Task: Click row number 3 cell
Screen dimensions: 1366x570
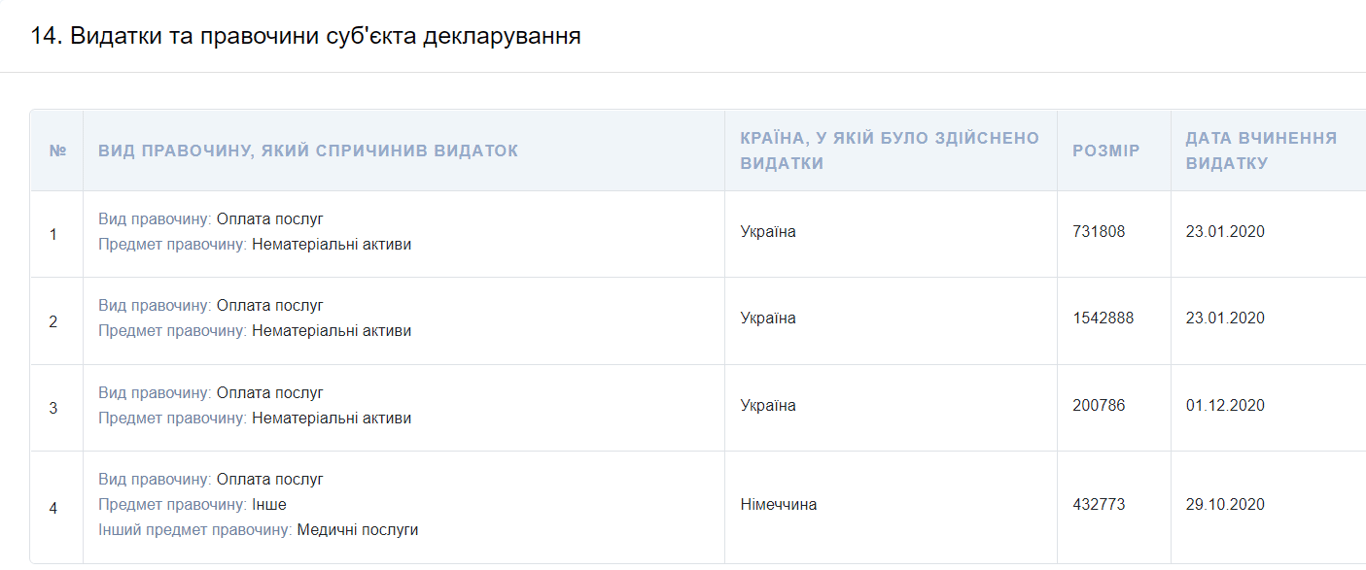Action: tap(54, 409)
